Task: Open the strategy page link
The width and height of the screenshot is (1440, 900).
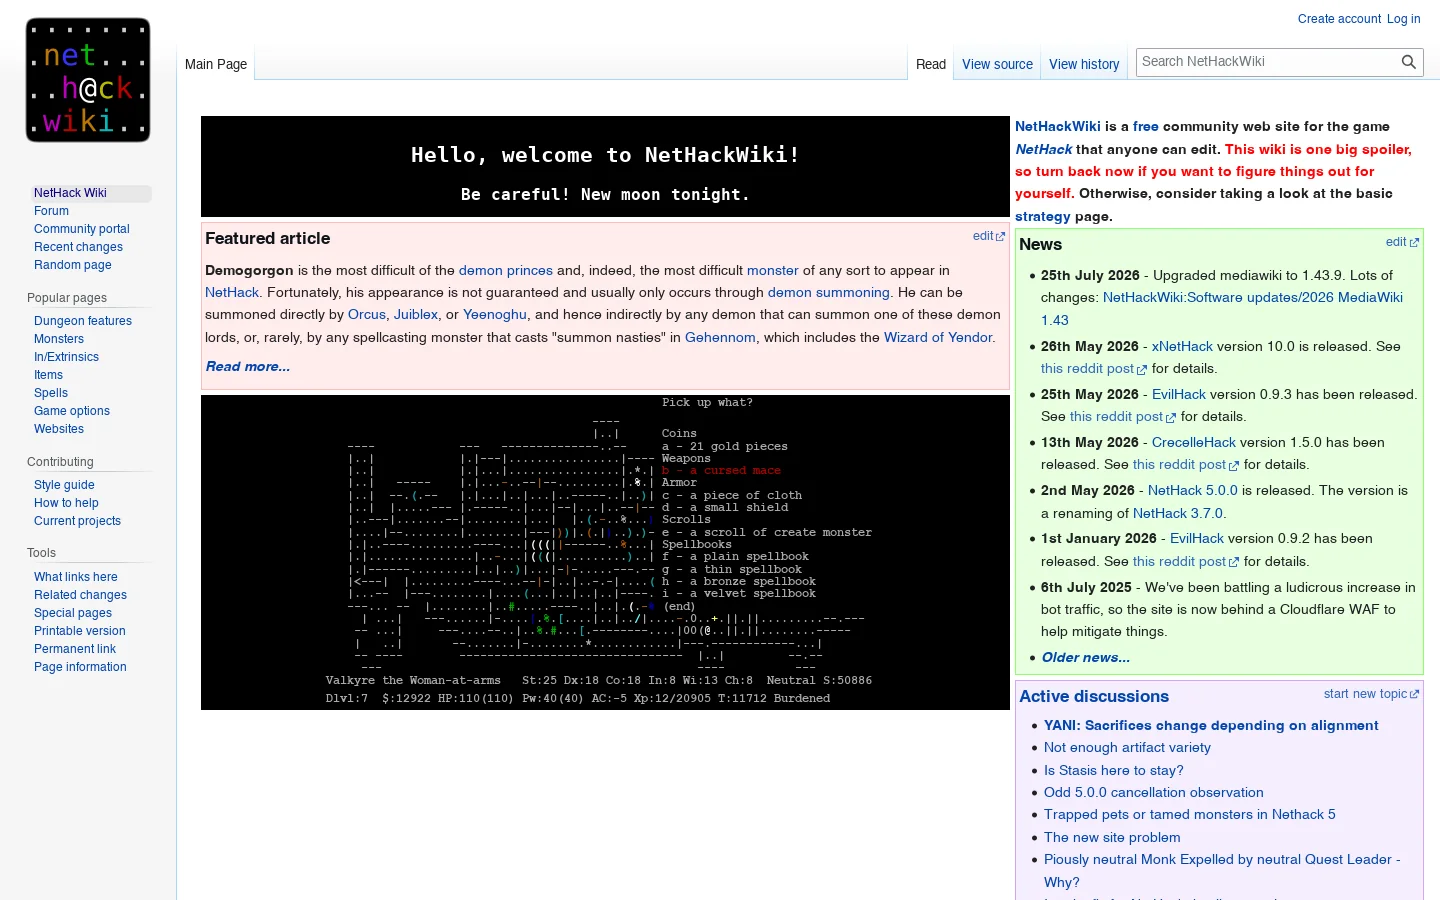Action: tap(1043, 216)
